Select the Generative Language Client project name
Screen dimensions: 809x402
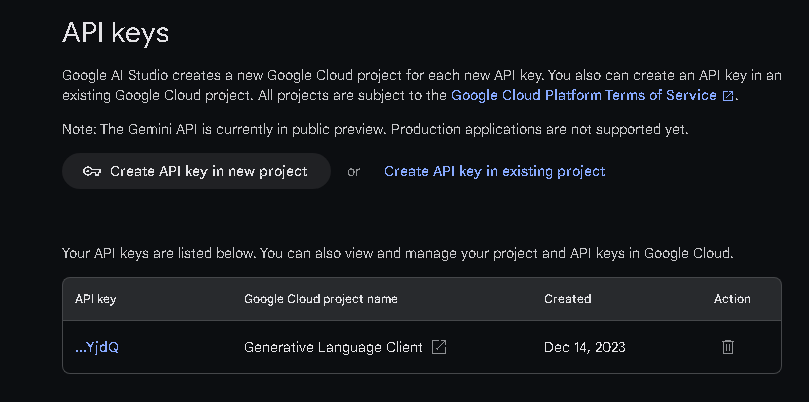coord(333,347)
